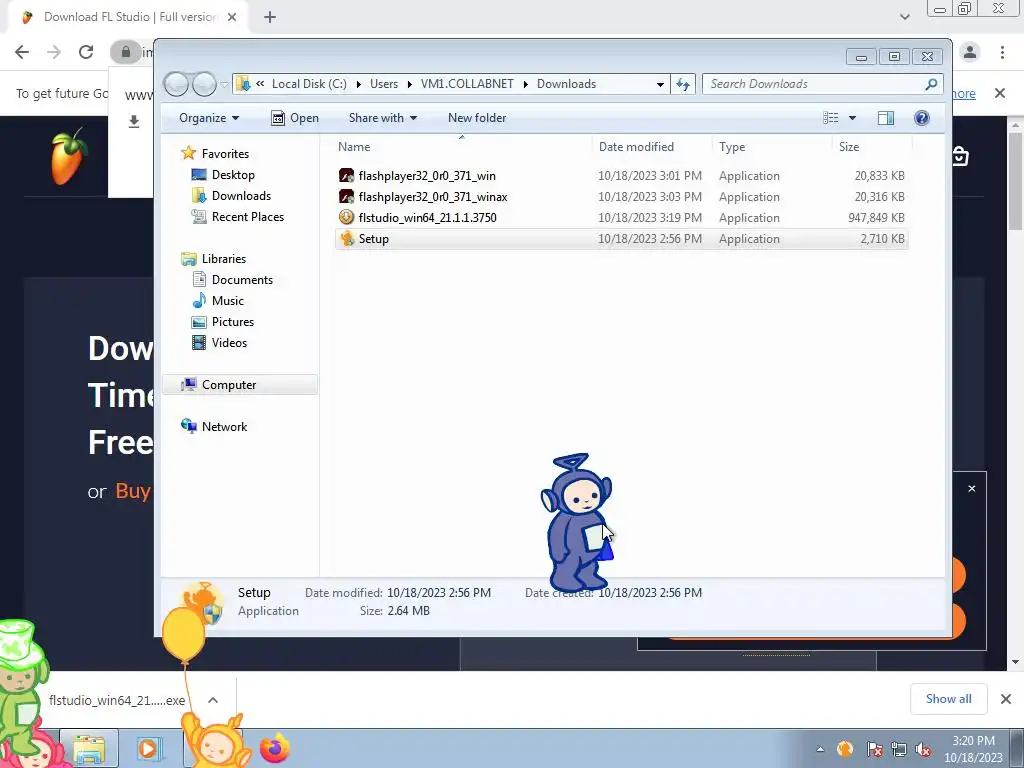The width and height of the screenshot is (1024, 768).
Task: Sort files by the Type column
Action: click(773, 146)
